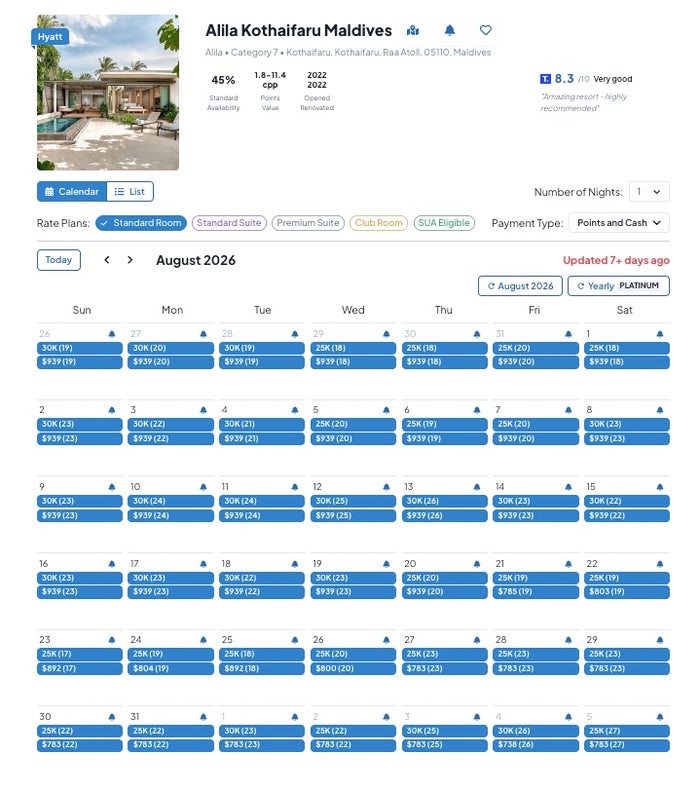This screenshot has width=700, height=791.
Task: Set an alert bell for July 29
Action: [386, 334]
